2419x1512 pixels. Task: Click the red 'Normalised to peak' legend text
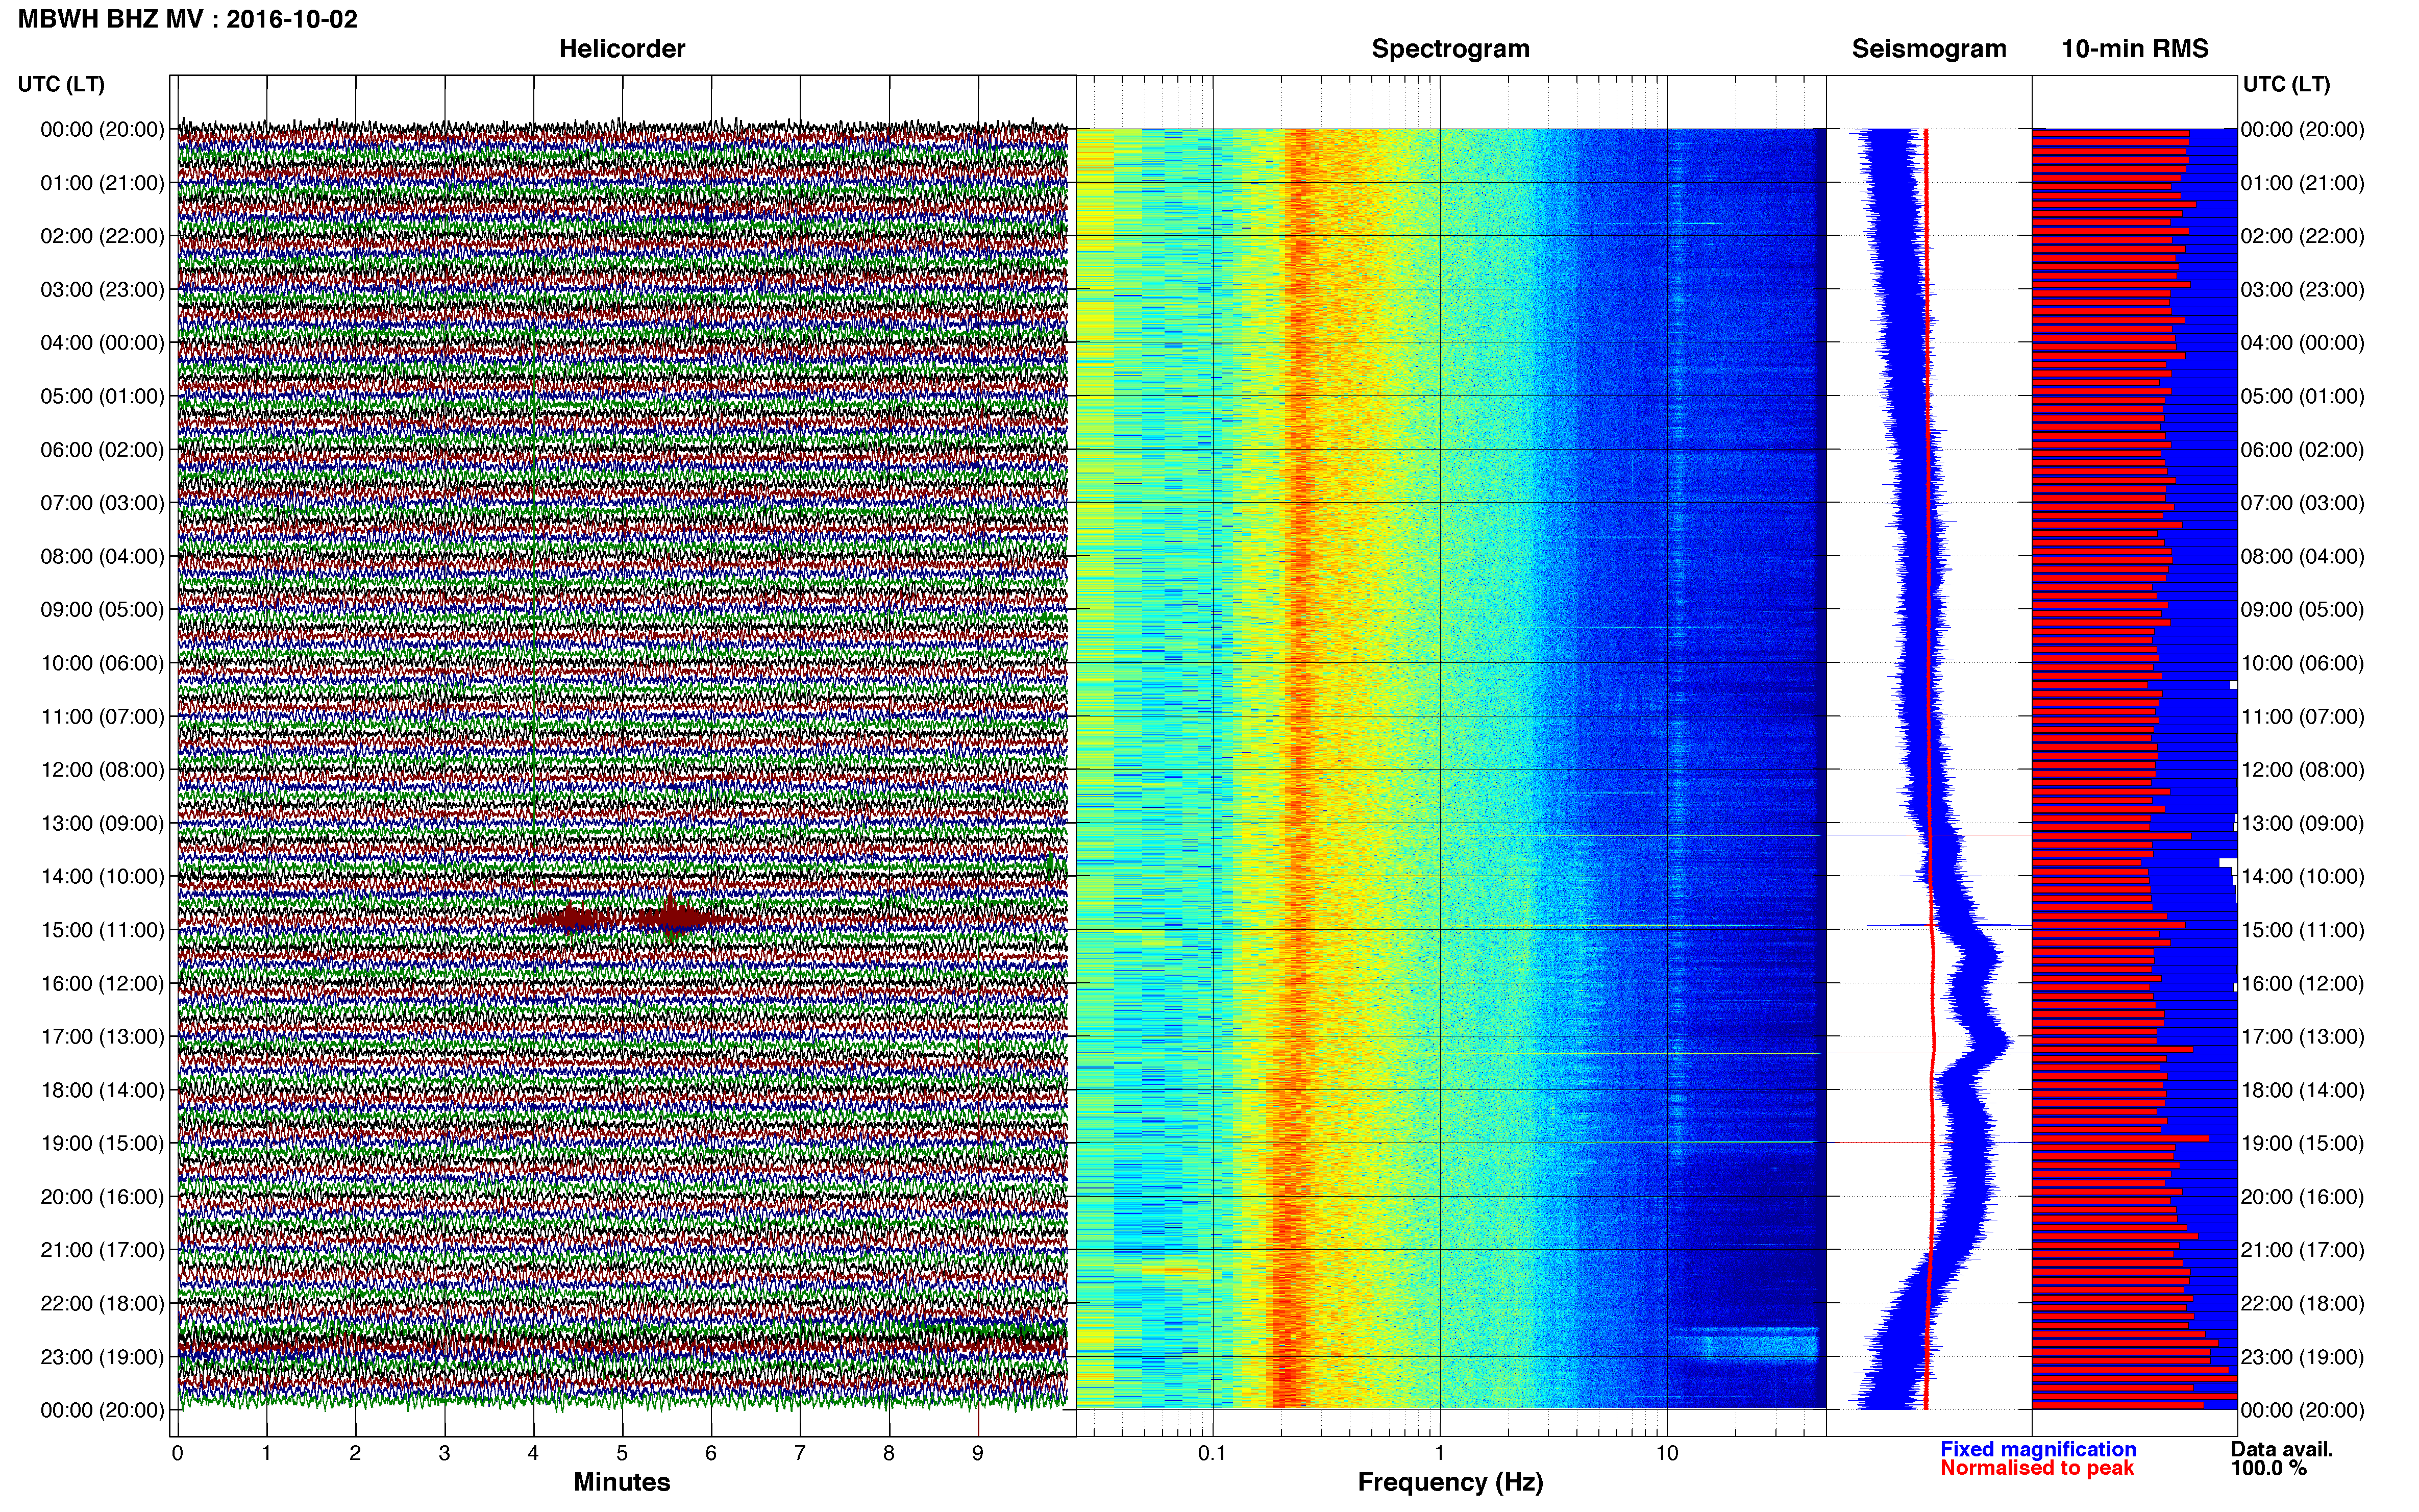[x=2037, y=1468]
